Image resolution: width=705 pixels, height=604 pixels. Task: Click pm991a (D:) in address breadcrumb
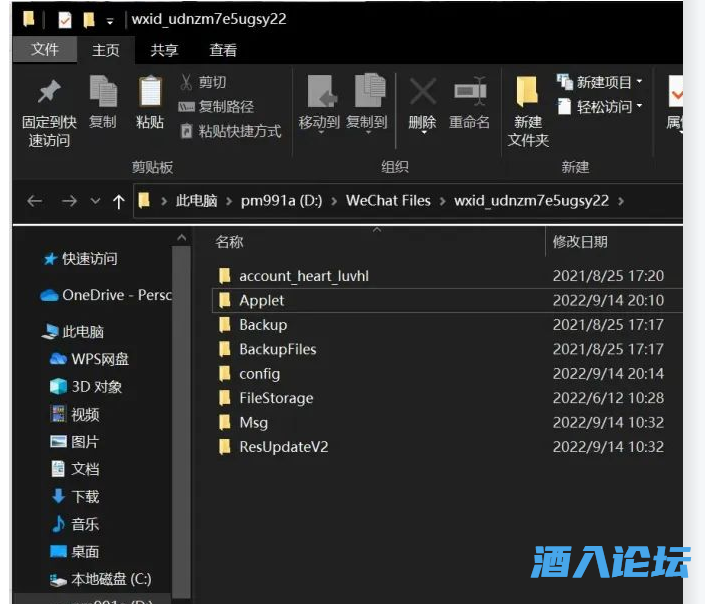click(281, 201)
